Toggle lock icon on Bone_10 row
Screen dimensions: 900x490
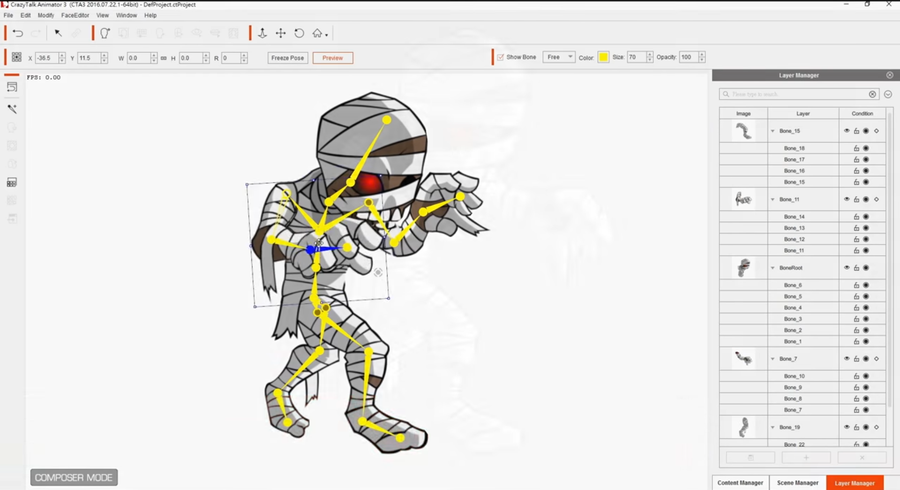pos(856,376)
